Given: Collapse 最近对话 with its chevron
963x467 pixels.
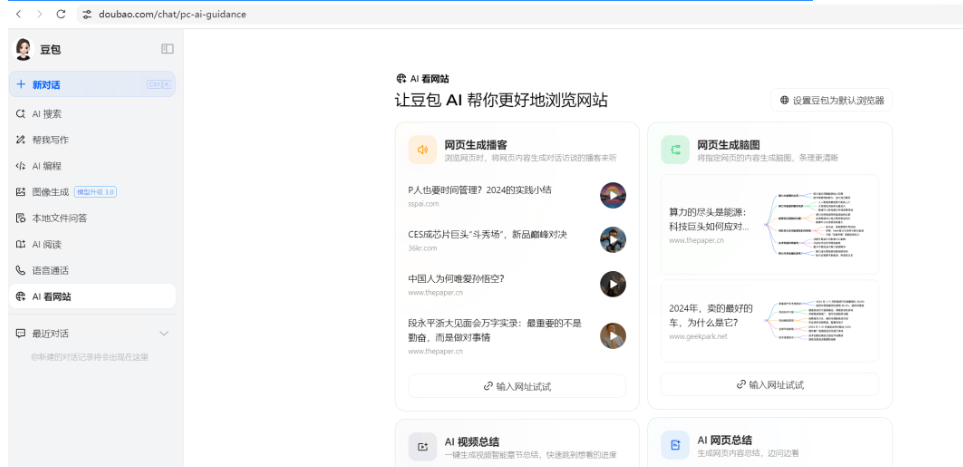Looking at the screenshot, I should (164, 334).
